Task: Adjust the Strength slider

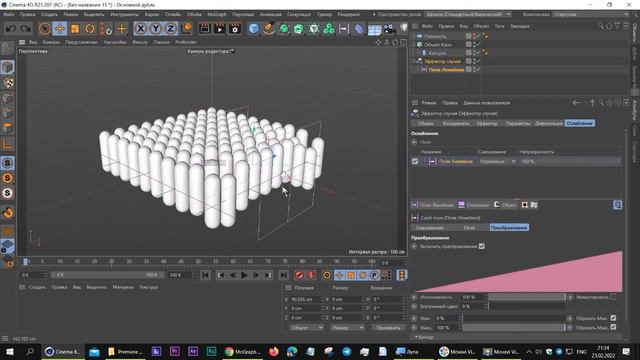Action: [x=527, y=297]
